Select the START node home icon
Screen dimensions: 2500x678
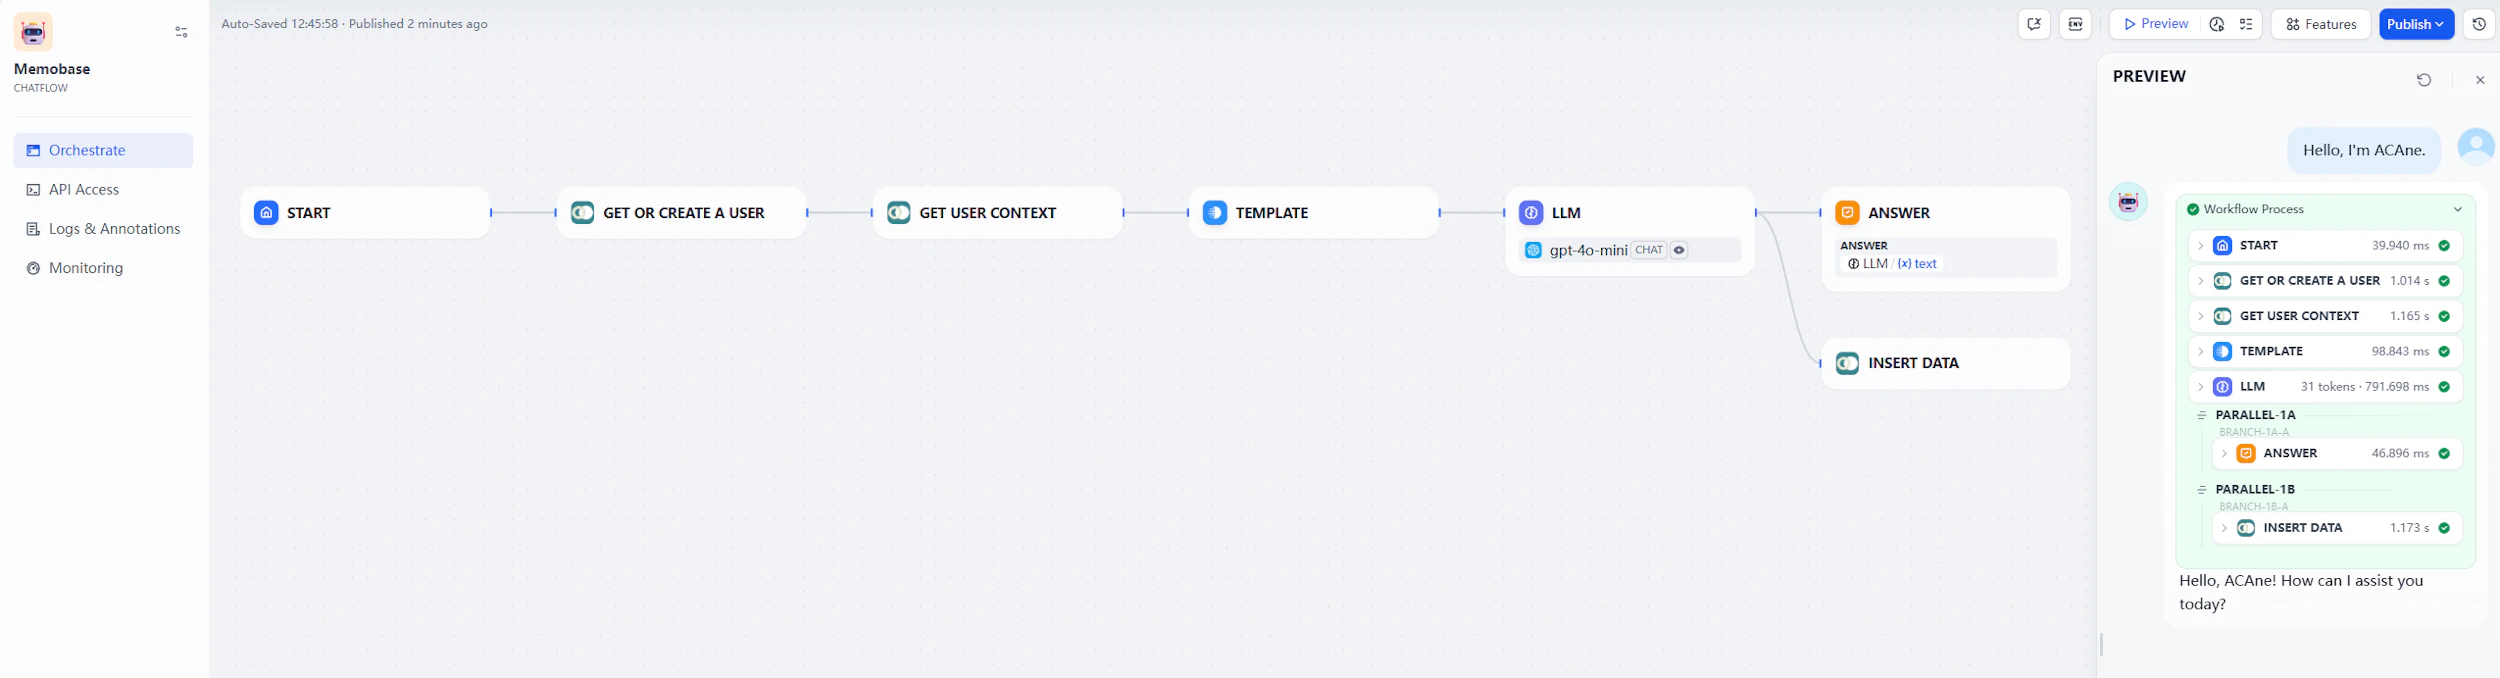click(x=265, y=212)
